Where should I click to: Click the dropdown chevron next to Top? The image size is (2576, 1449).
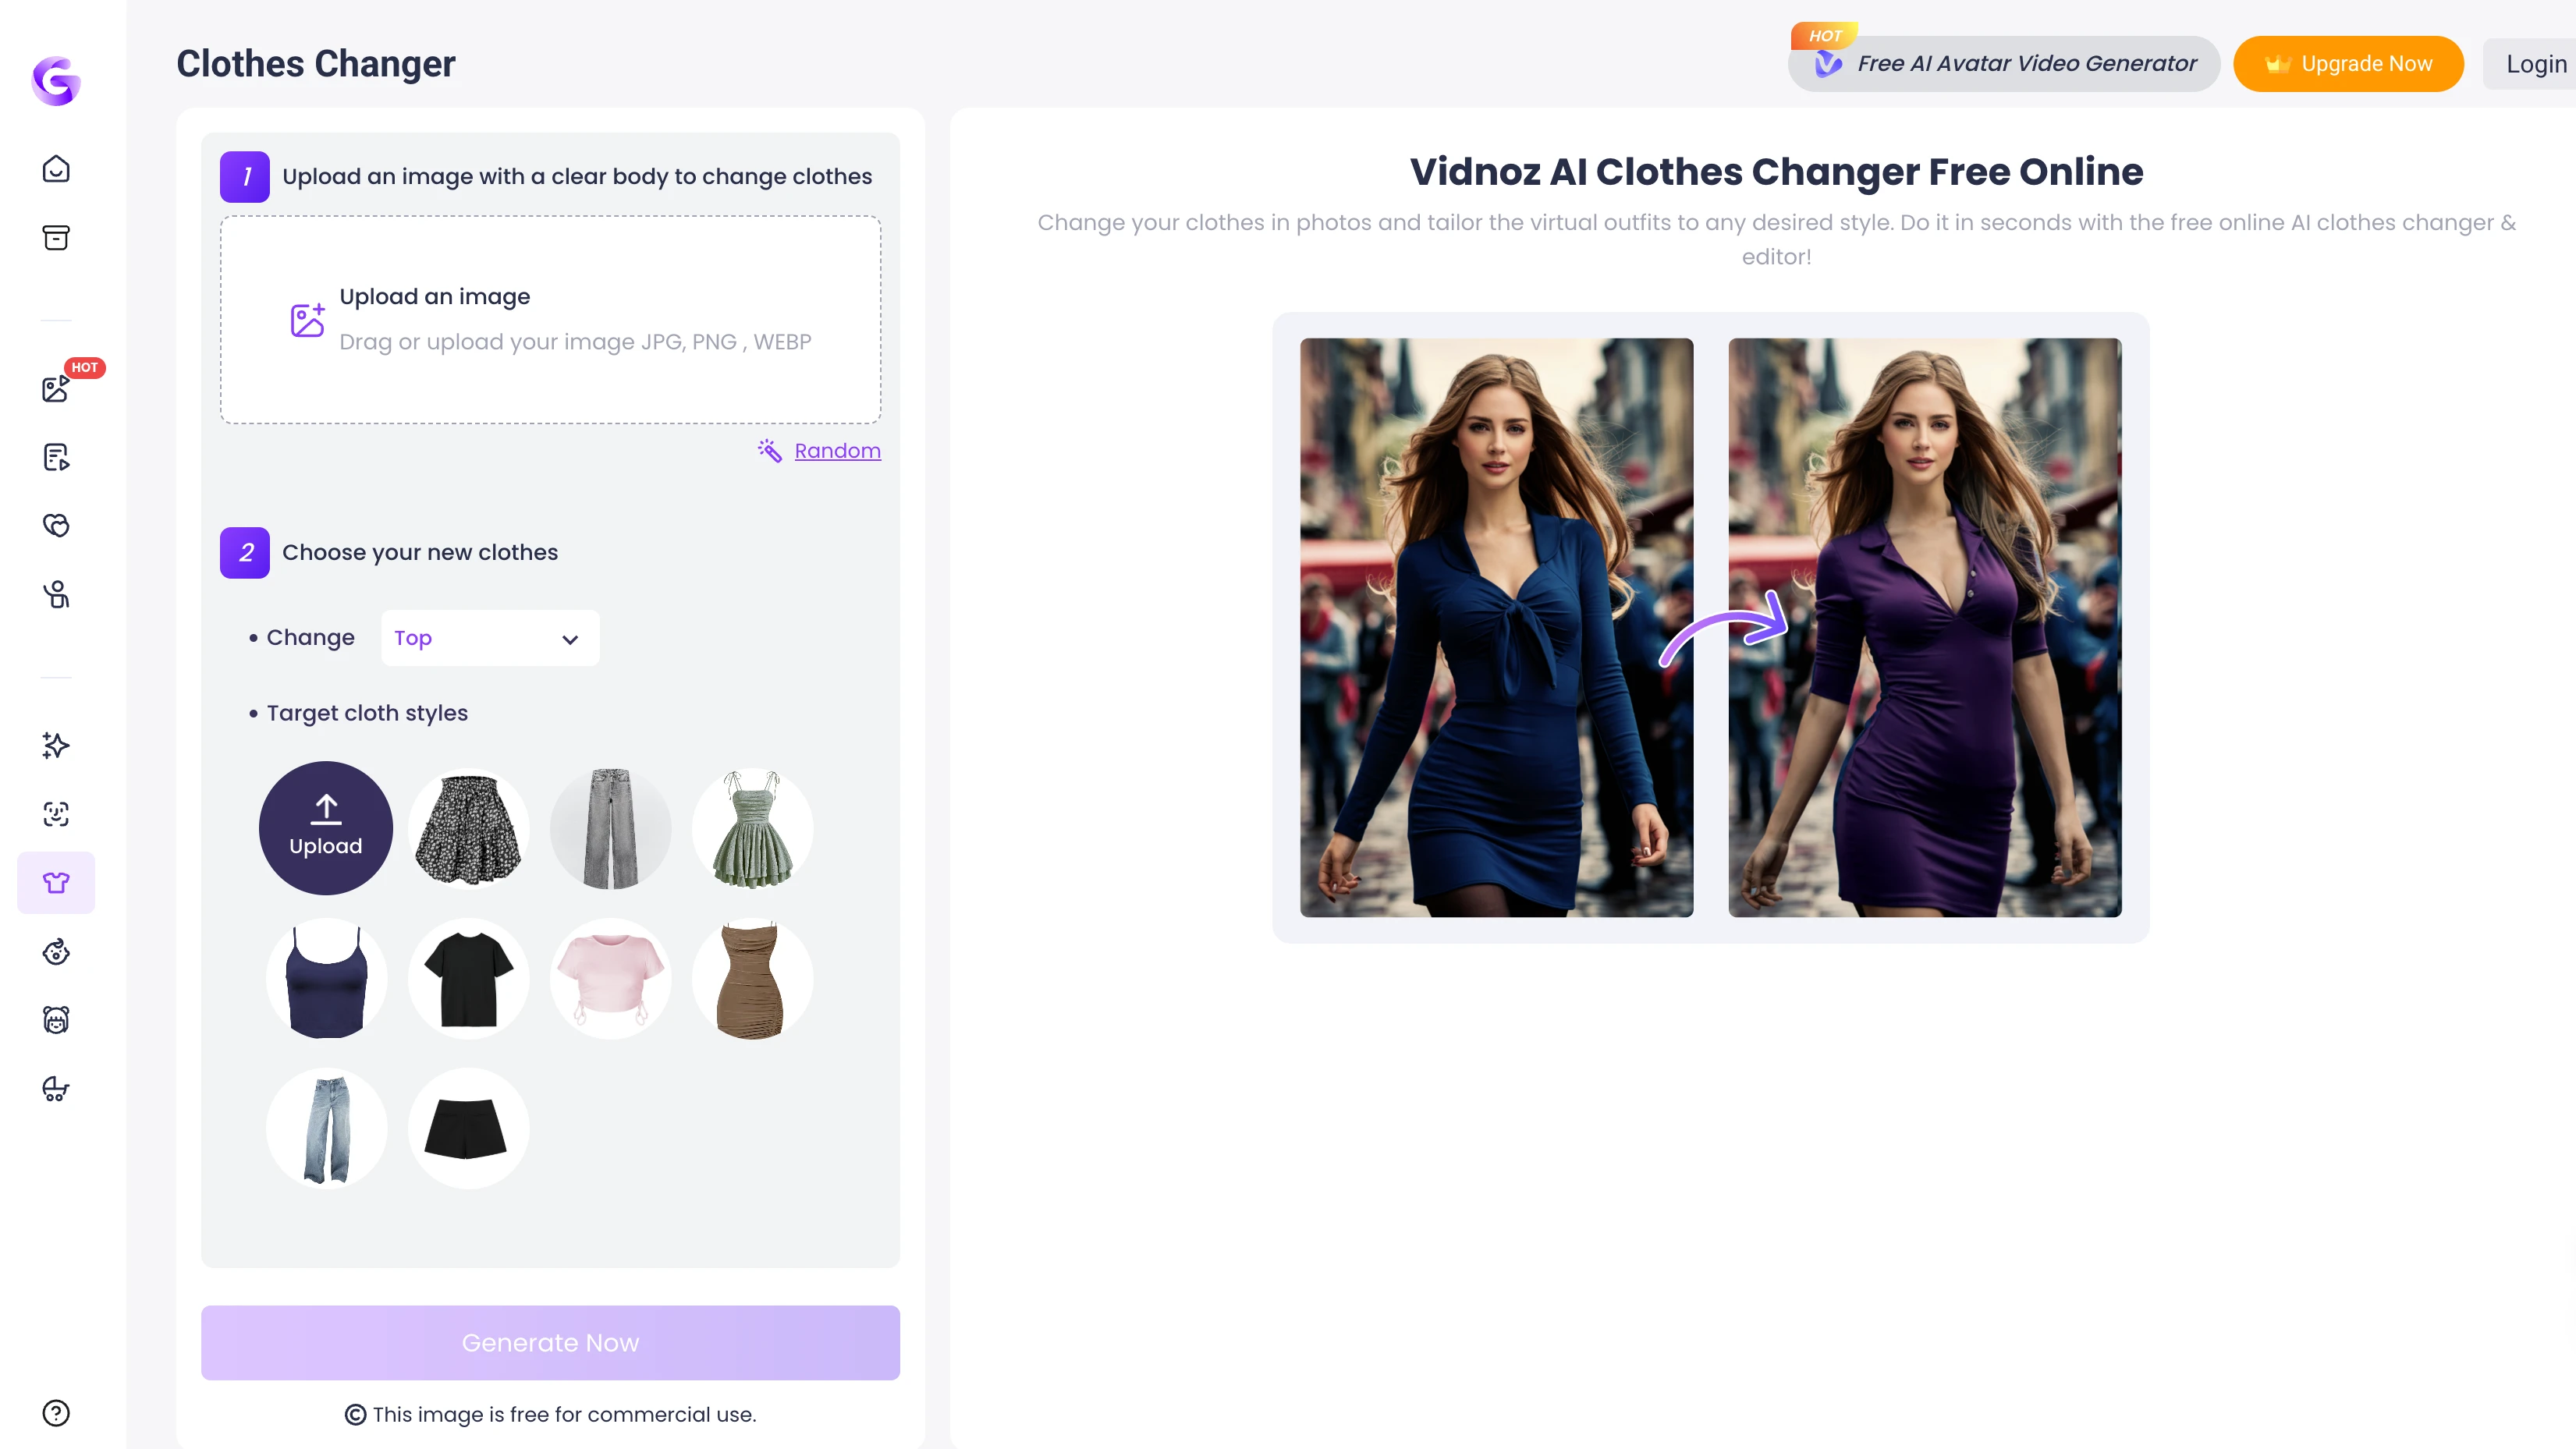570,639
